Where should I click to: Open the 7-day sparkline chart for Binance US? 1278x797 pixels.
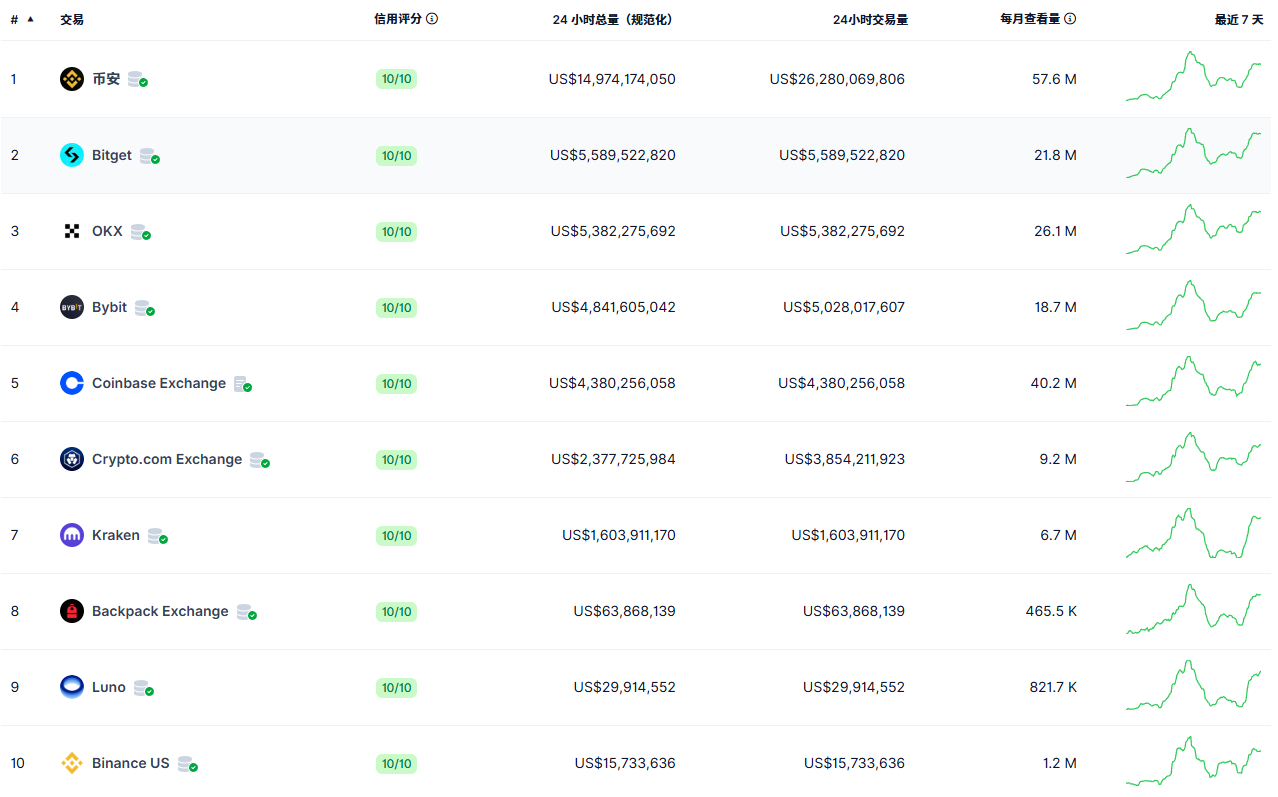(x=1194, y=761)
